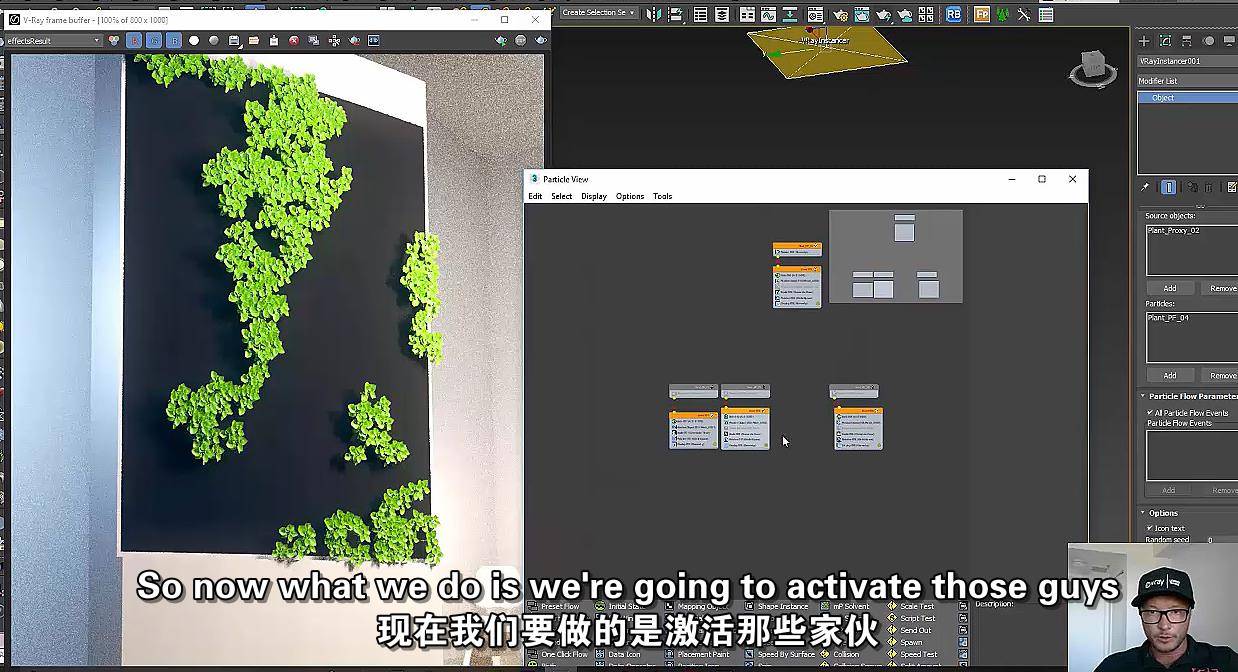The height and width of the screenshot is (672, 1238).
Task: Switch to alpha channel white circle
Action: (194, 40)
